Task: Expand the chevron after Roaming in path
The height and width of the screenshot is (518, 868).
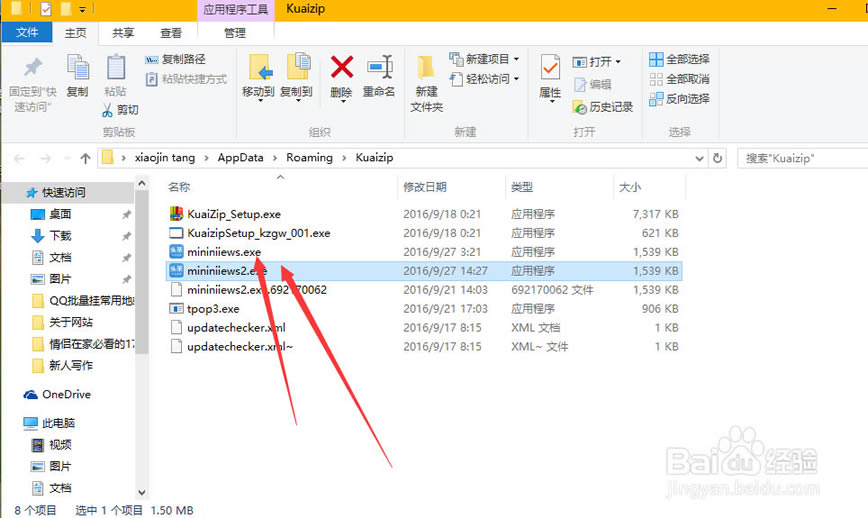Action: tap(344, 158)
